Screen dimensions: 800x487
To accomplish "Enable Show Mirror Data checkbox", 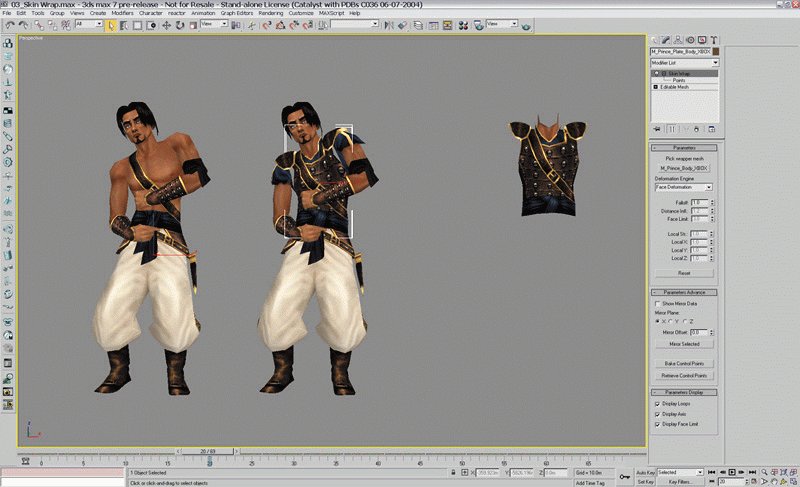I will coord(658,303).
